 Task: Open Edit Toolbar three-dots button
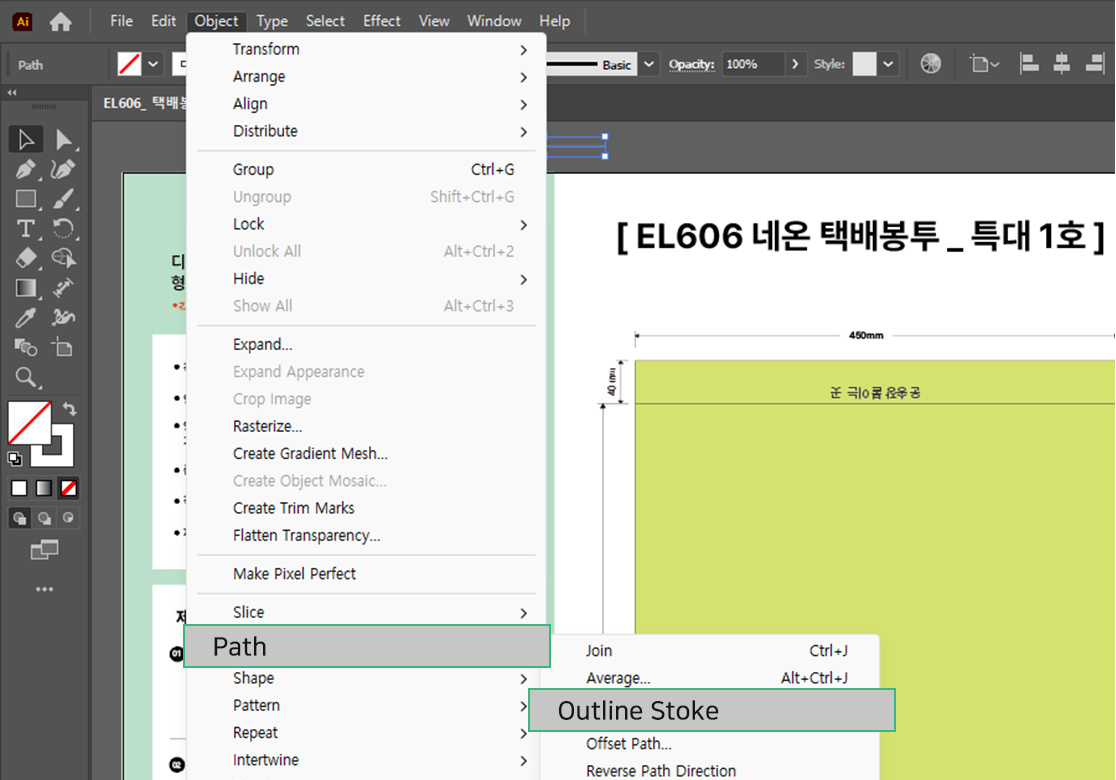click(44, 589)
